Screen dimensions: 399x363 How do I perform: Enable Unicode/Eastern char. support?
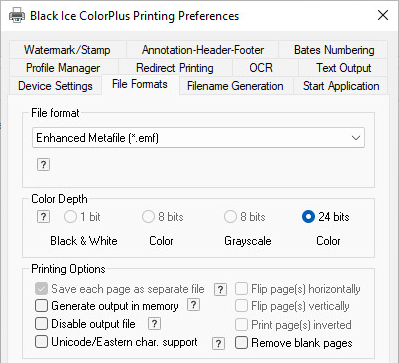tap(41, 342)
